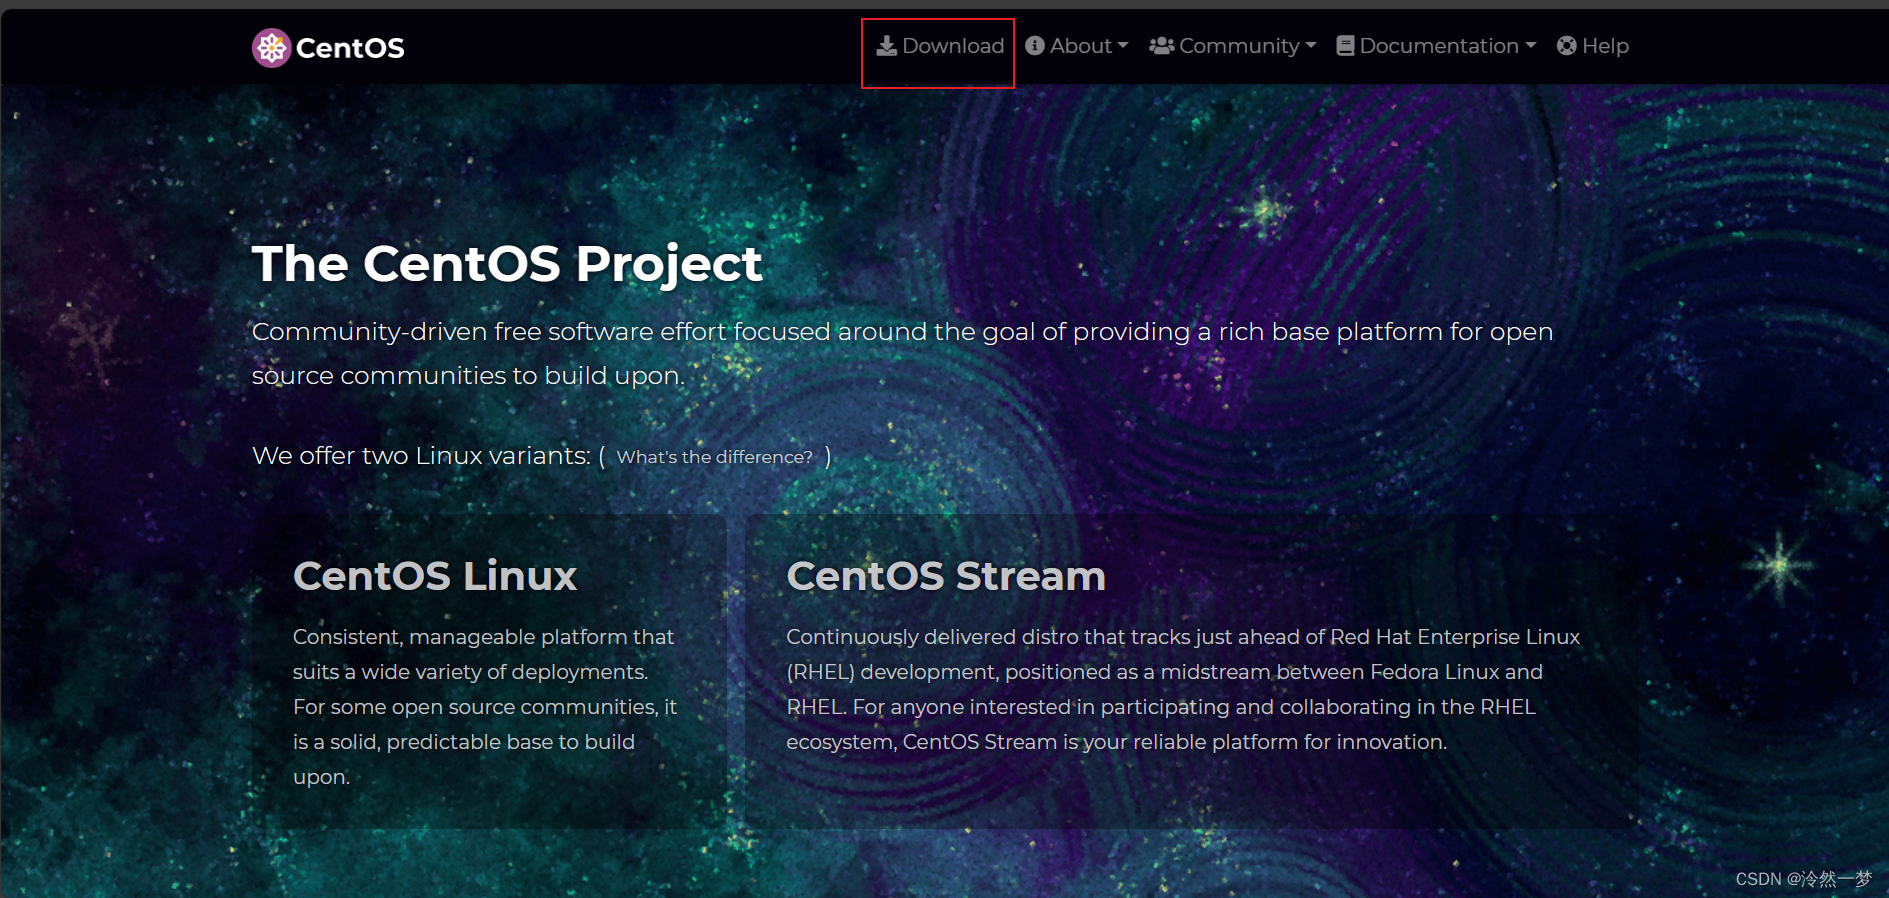Open the Community menu
This screenshot has width=1889, height=898.
[x=1232, y=46]
